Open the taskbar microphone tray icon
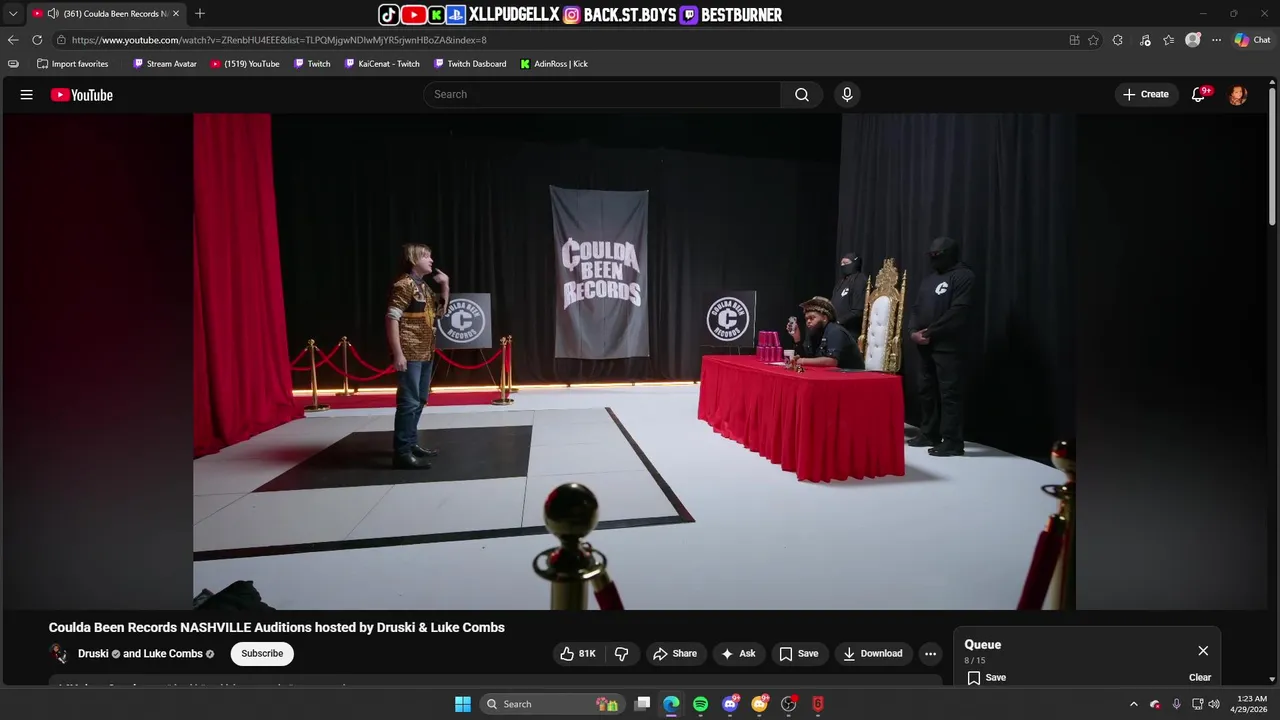 (1176, 704)
